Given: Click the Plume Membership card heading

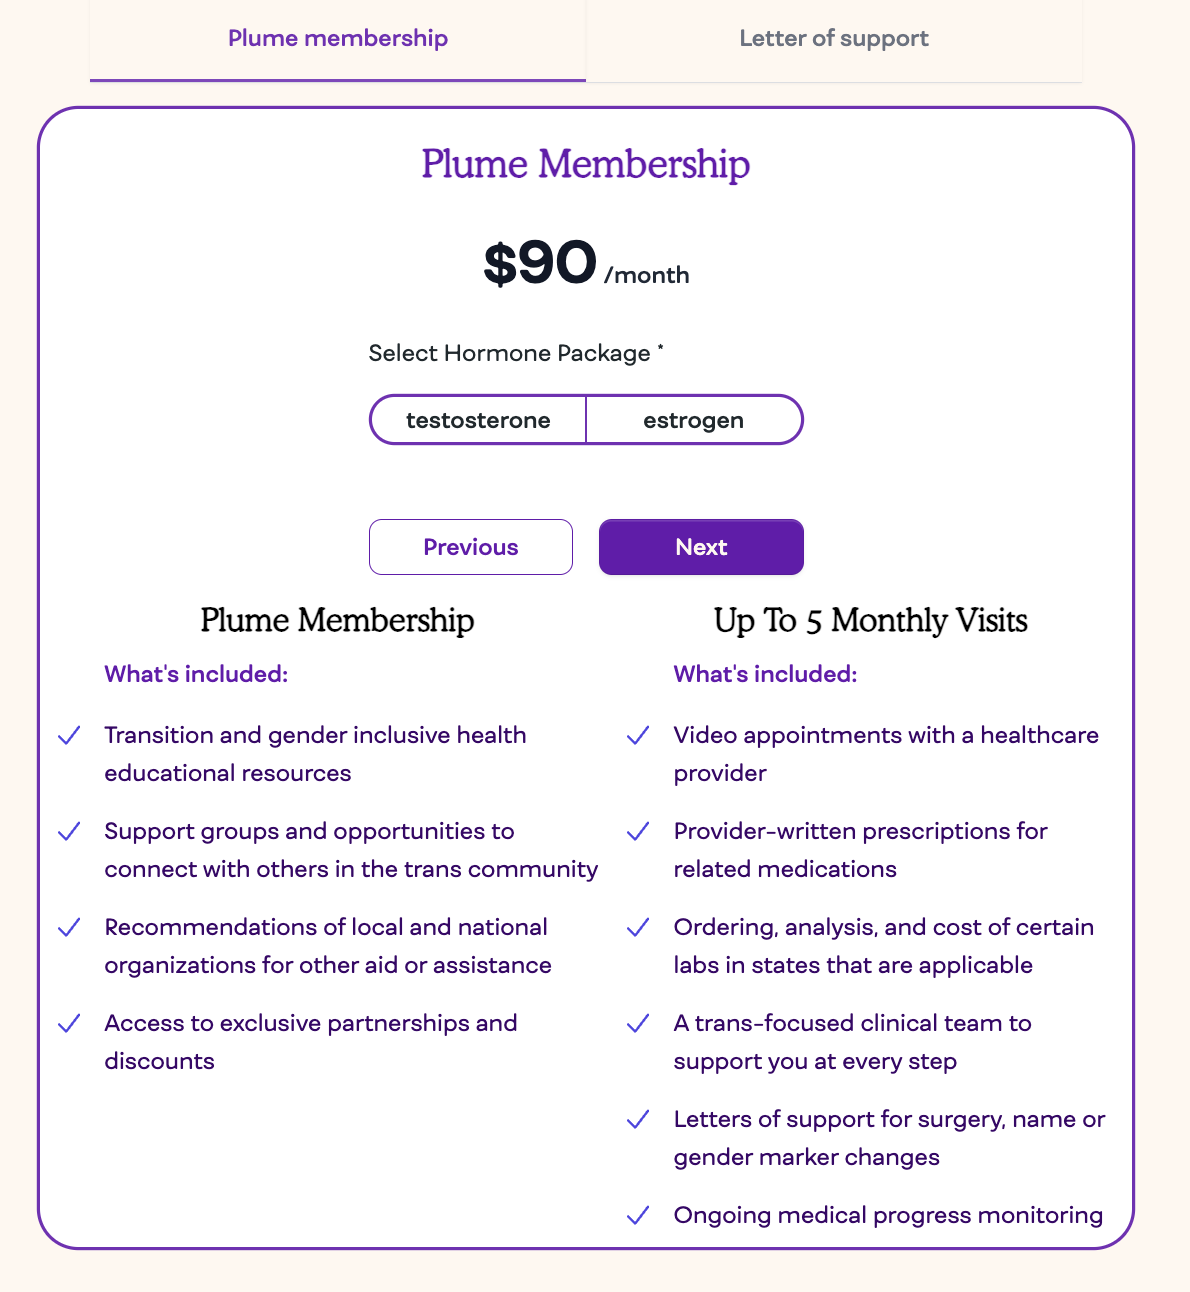Looking at the screenshot, I should pyautogui.click(x=586, y=164).
